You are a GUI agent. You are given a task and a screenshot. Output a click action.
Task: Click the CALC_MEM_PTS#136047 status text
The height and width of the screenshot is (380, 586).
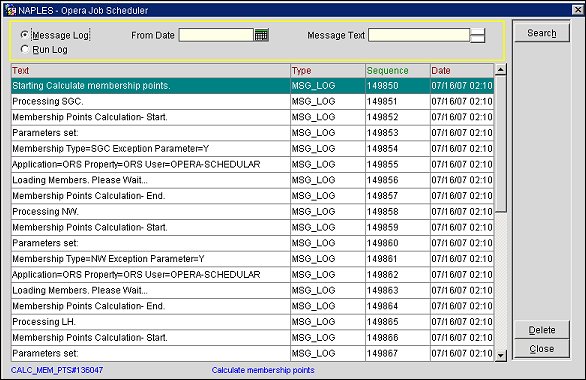[x=57, y=370]
